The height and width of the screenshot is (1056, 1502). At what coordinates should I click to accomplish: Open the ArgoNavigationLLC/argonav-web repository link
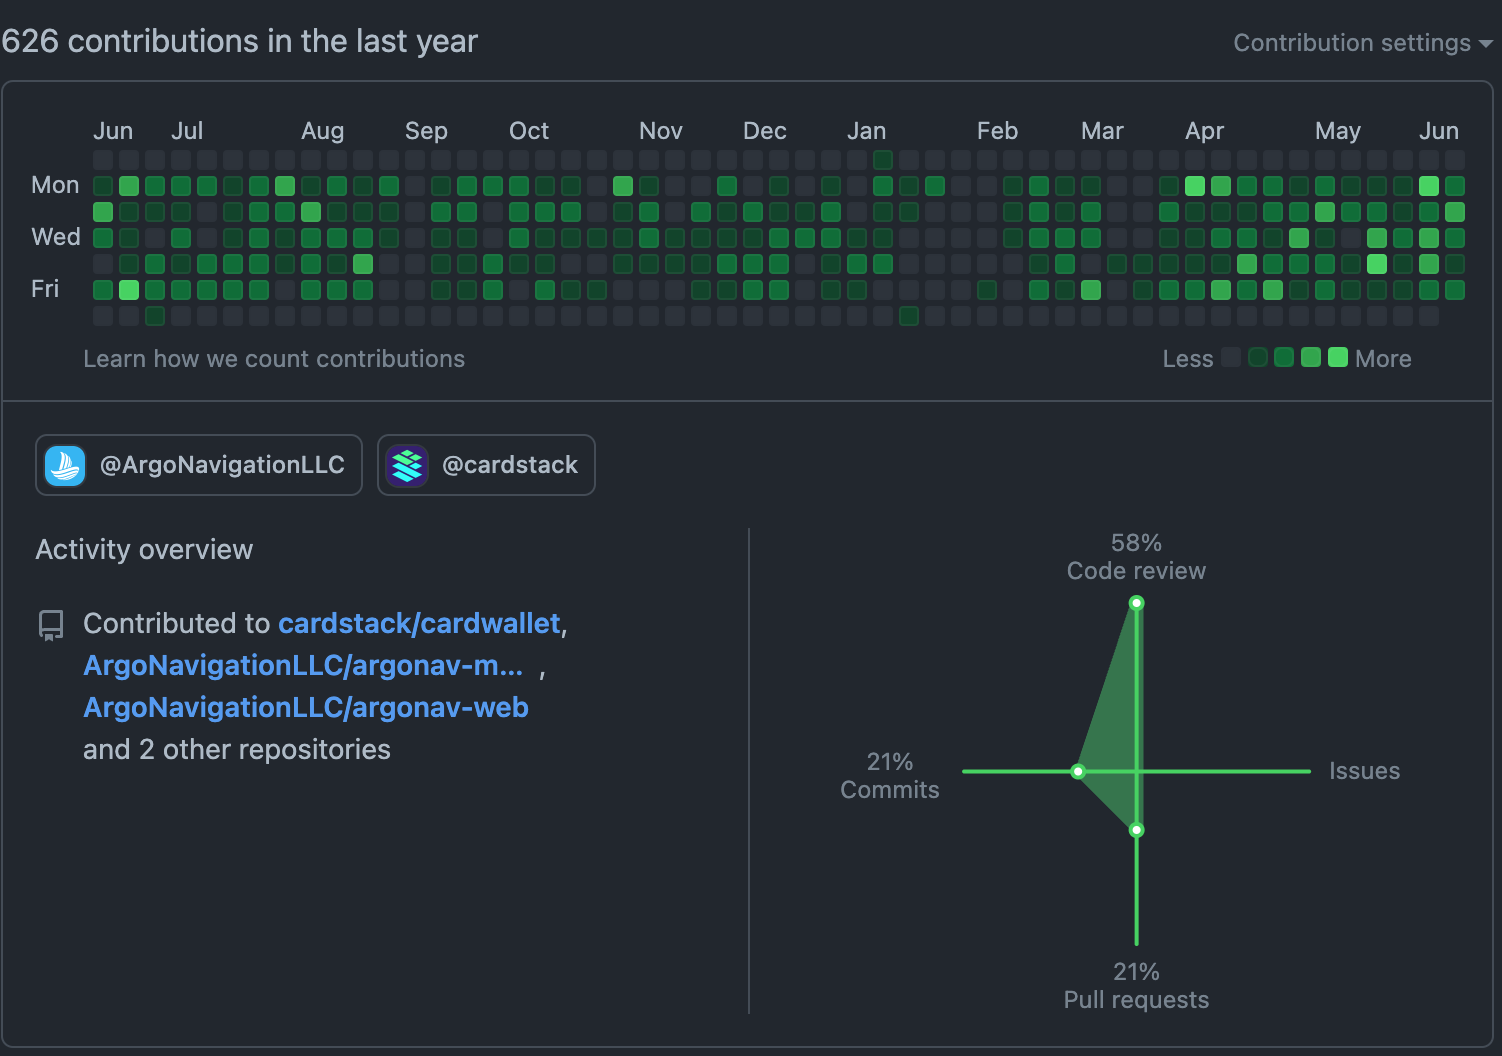[x=306, y=707]
